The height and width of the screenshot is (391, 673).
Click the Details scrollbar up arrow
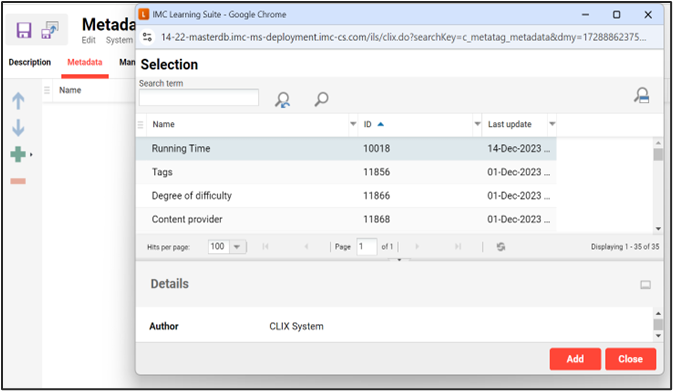coord(658,313)
